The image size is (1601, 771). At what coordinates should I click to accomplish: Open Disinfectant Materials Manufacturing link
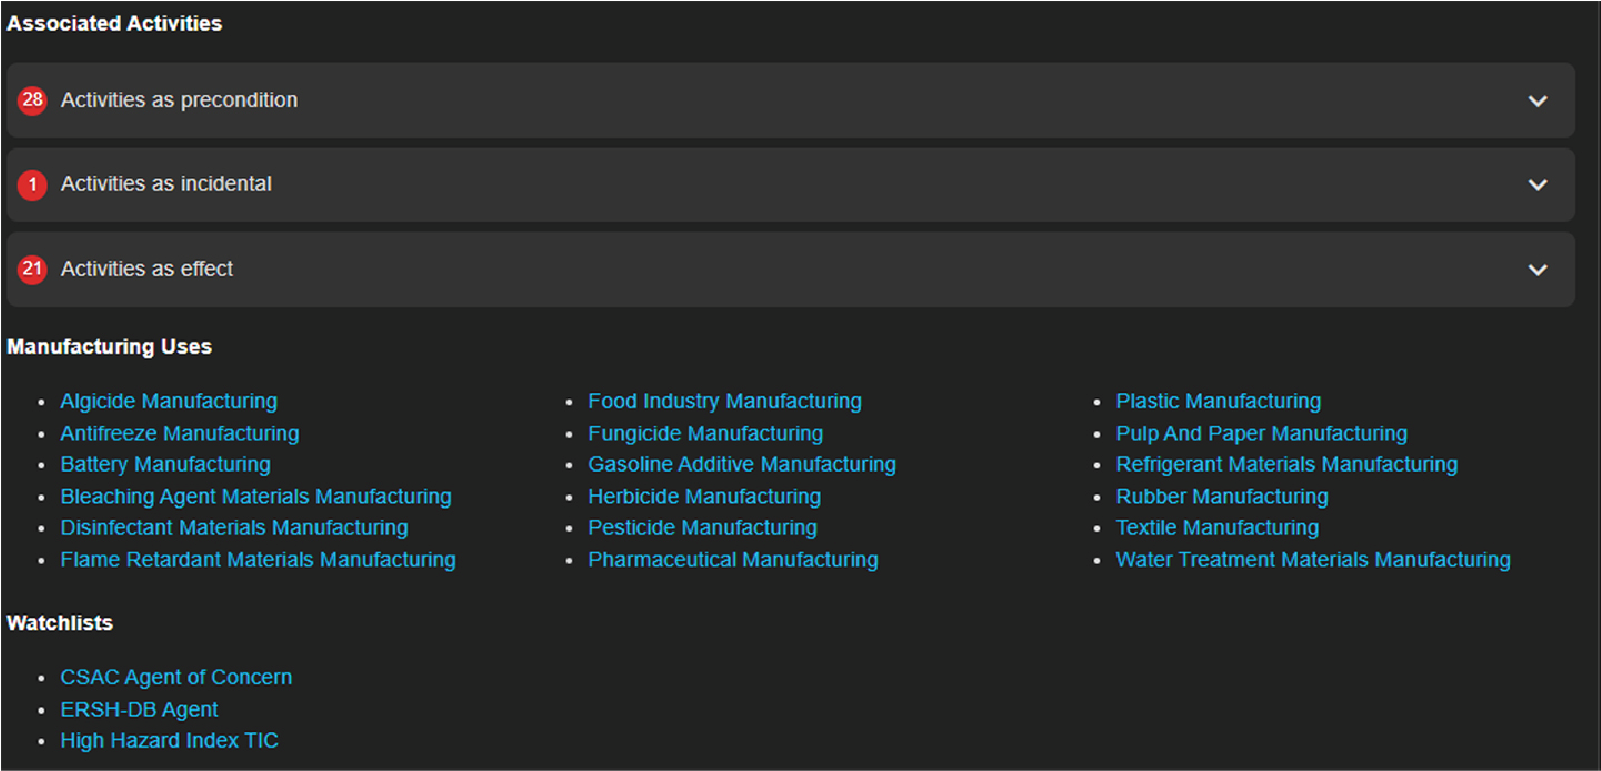(234, 527)
